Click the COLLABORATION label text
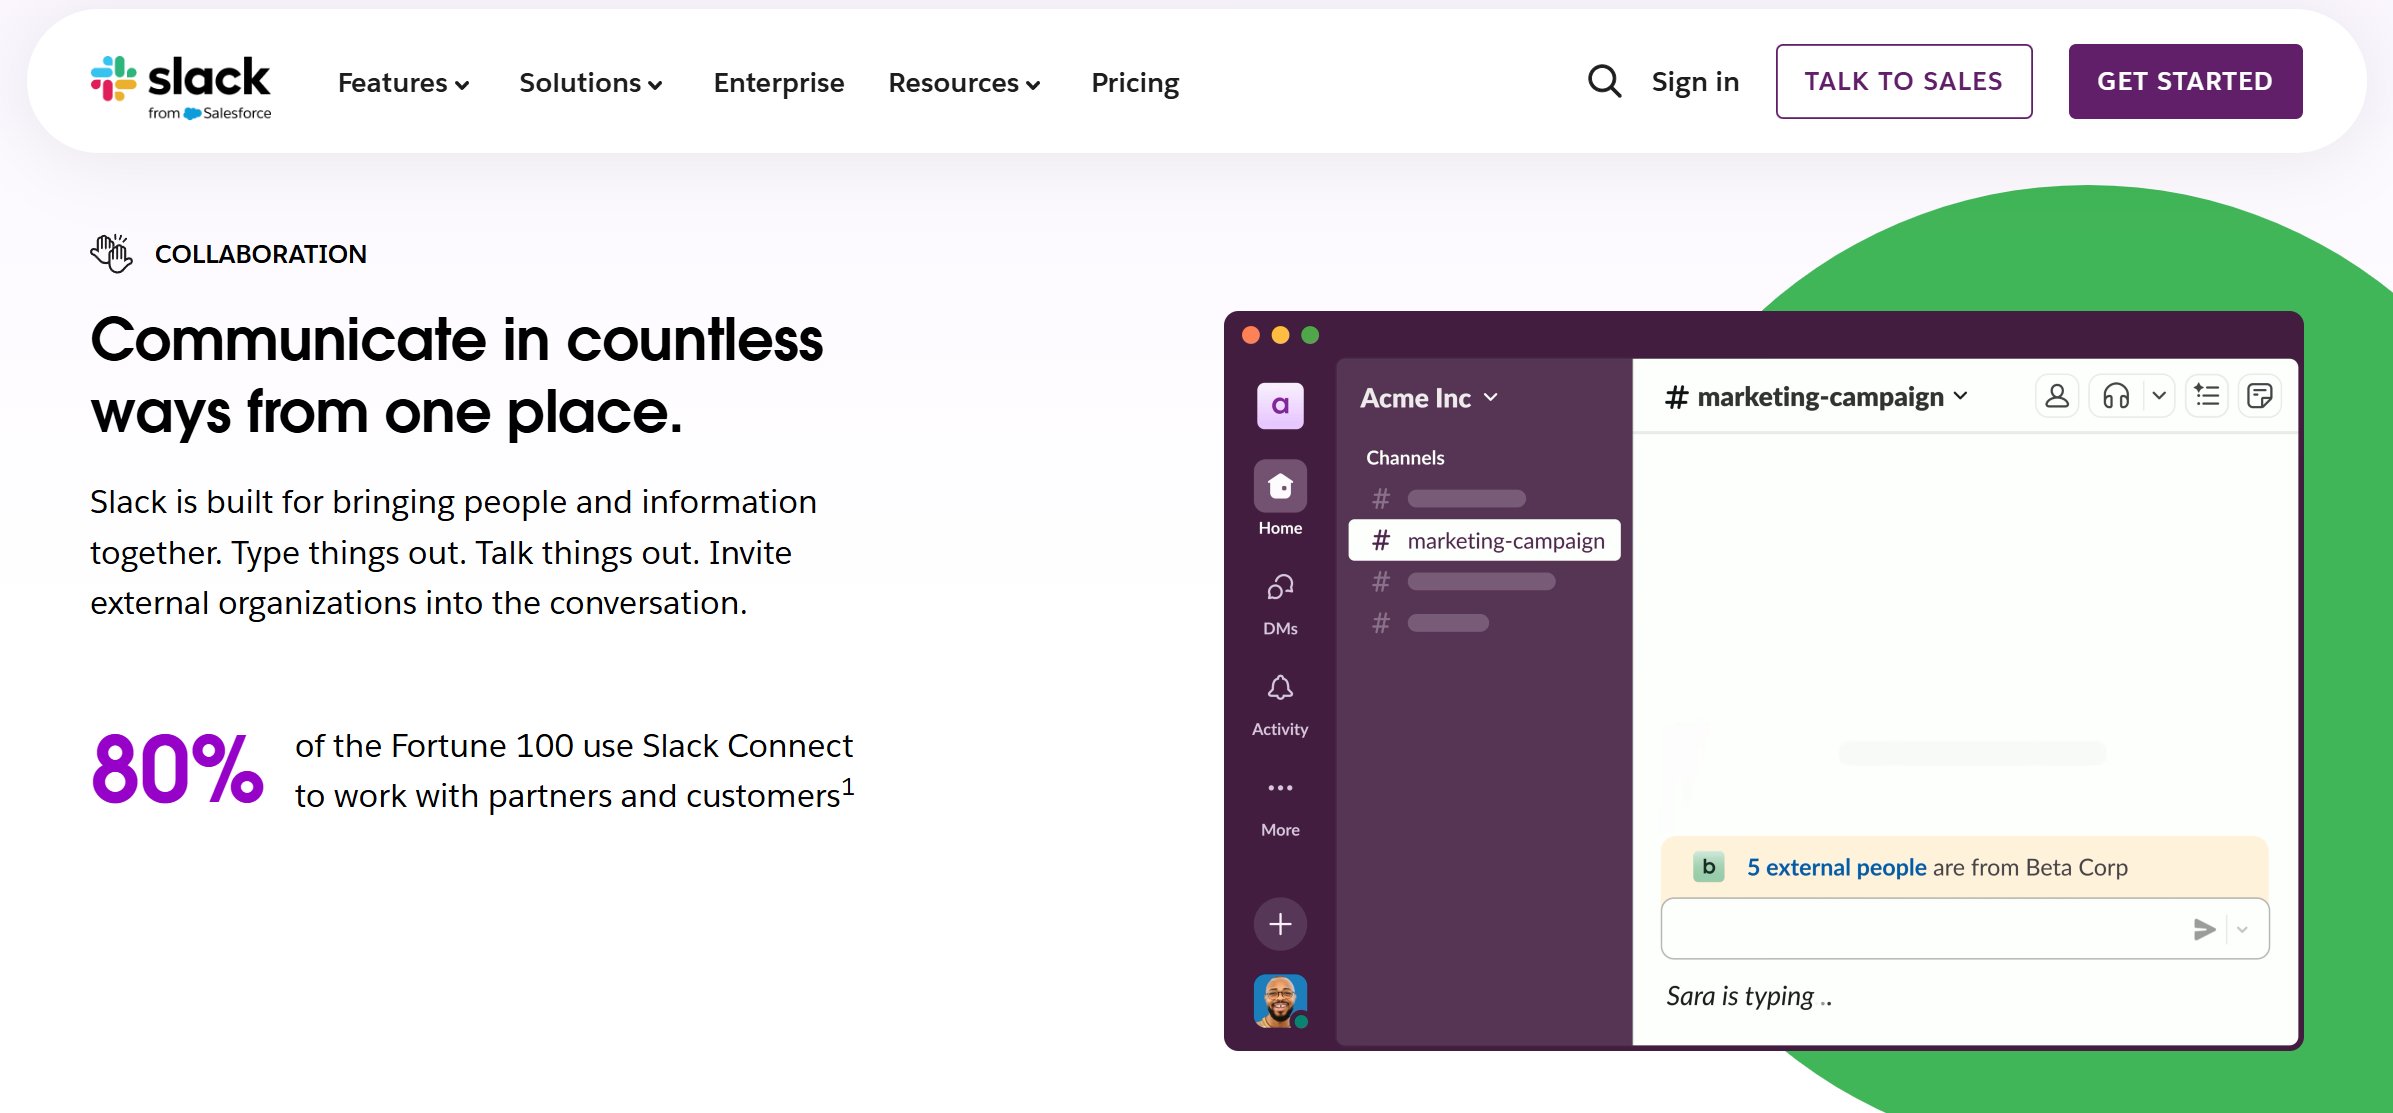 261,254
